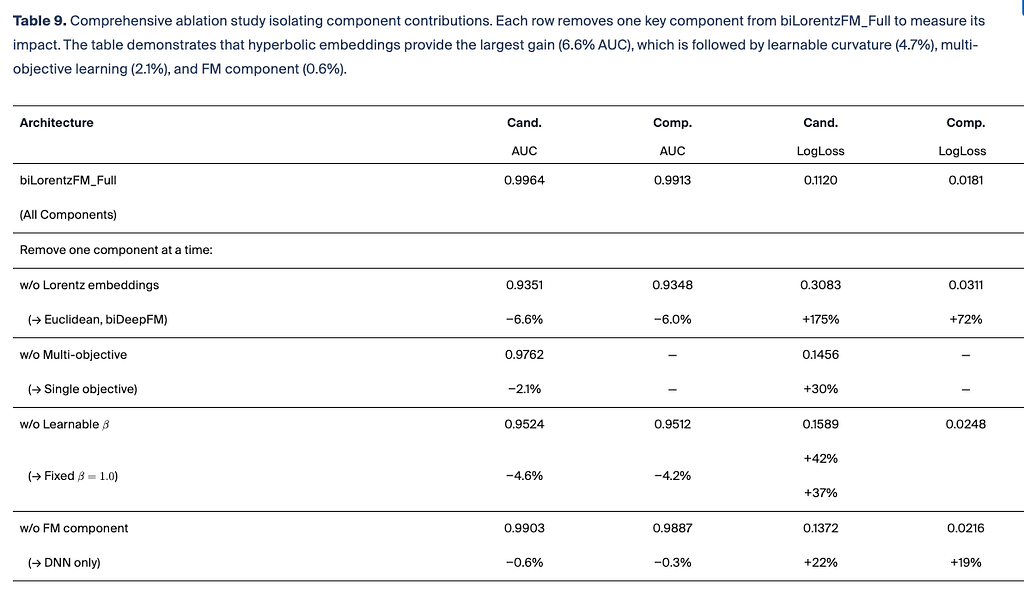Select the Comp. AUC value 0.9913

[x=672, y=180]
